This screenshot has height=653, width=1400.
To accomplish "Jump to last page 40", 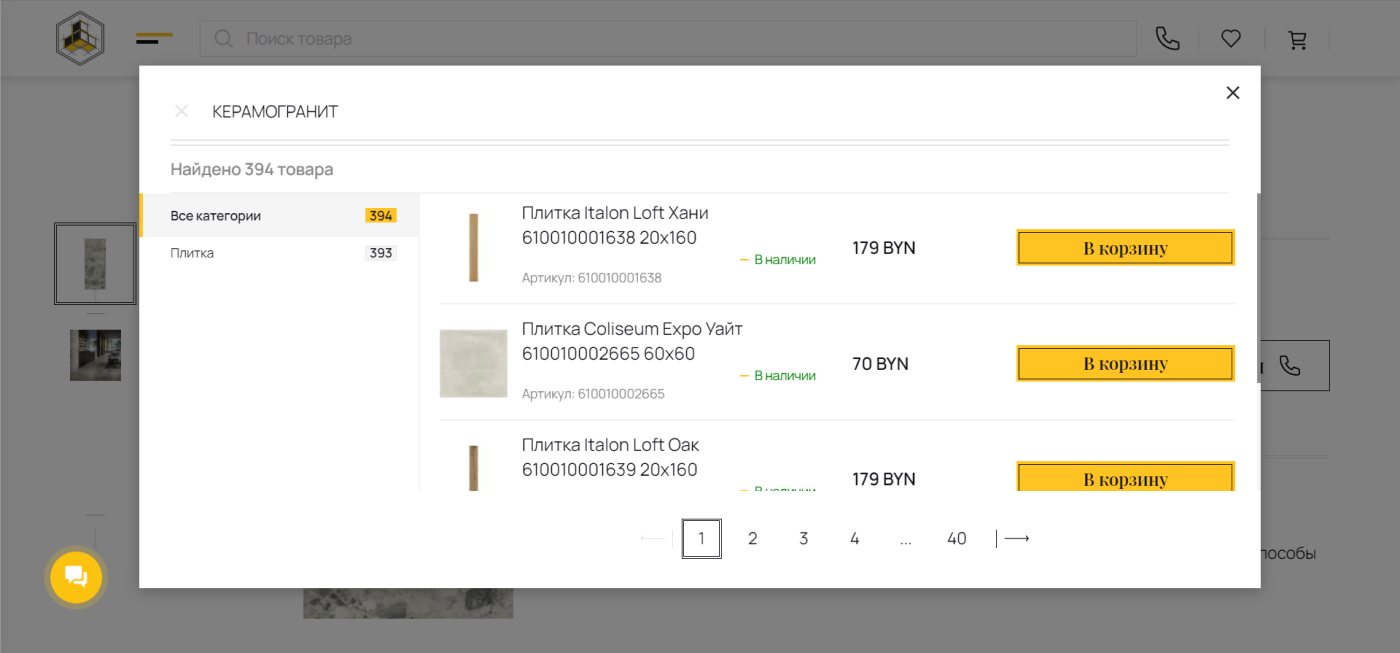I will (956, 539).
